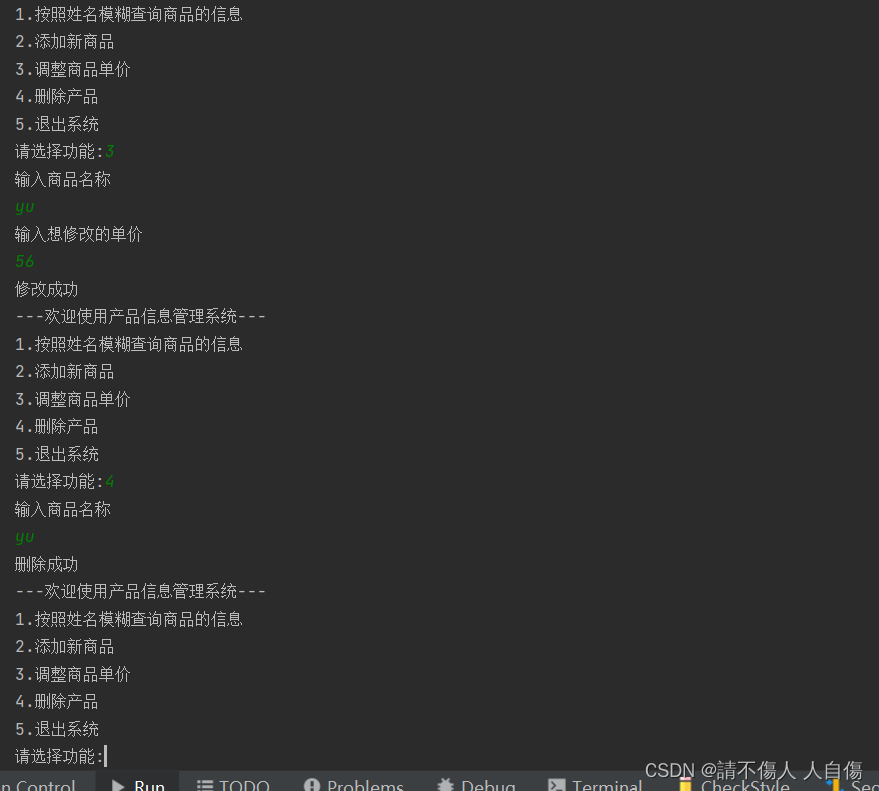Click the yu input above 删除成功
The width and height of the screenshot is (879, 791).
[25, 538]
